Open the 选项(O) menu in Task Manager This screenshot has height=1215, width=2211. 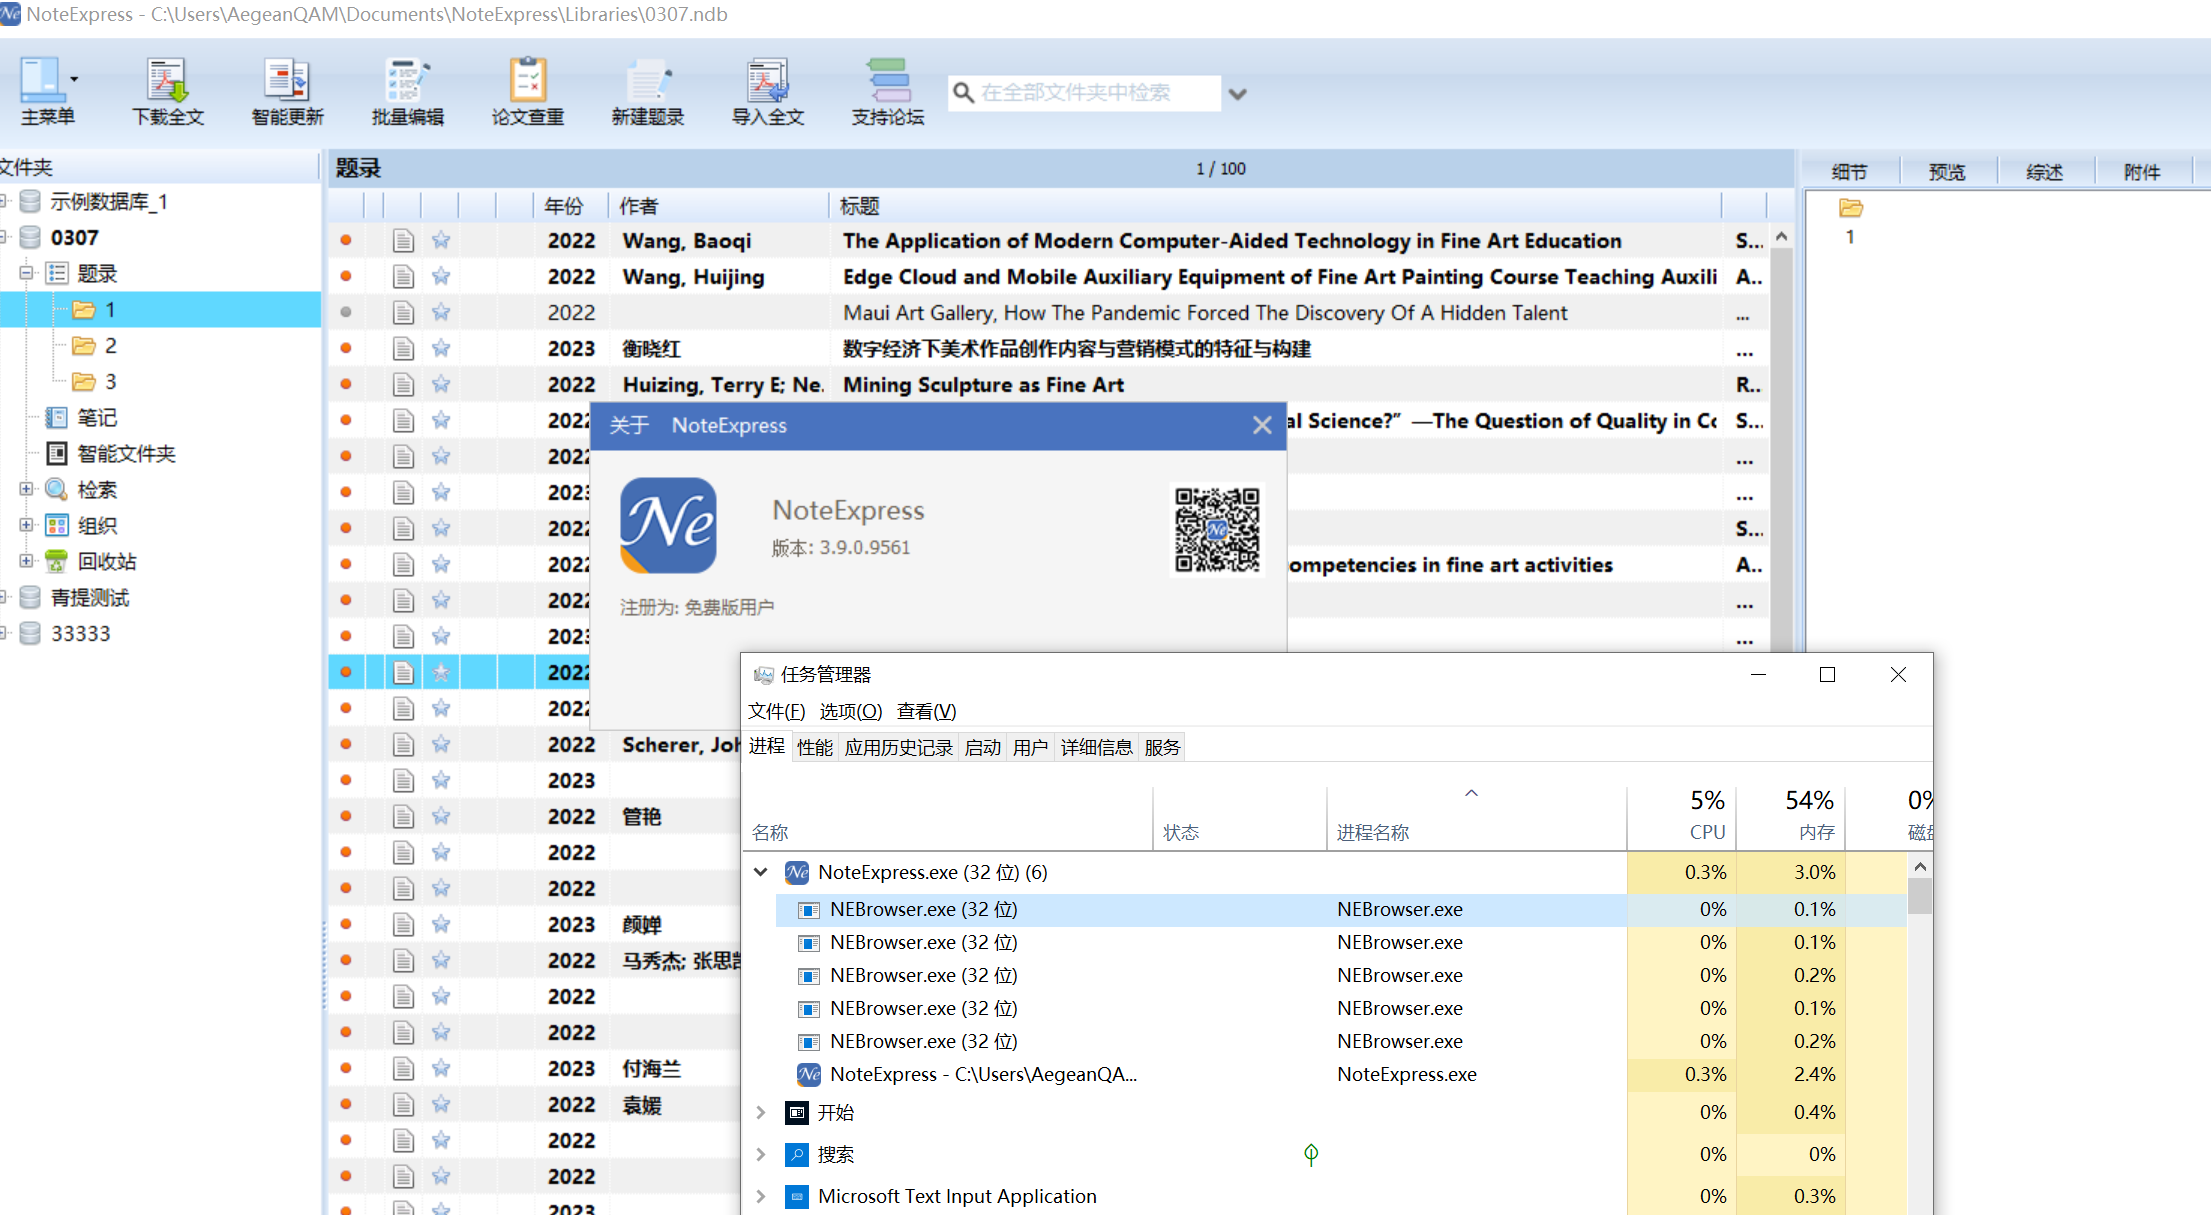click(x=851, y=711)
